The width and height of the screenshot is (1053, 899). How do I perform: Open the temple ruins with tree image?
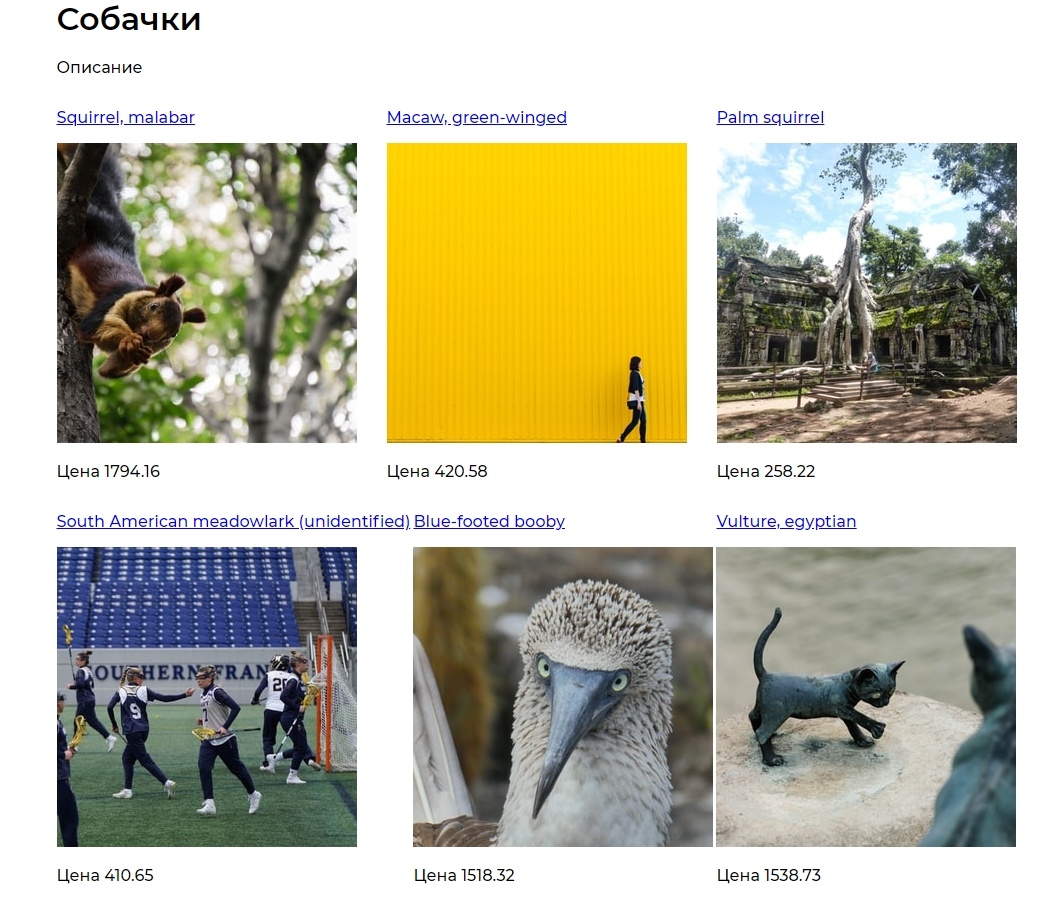[866, 293]
